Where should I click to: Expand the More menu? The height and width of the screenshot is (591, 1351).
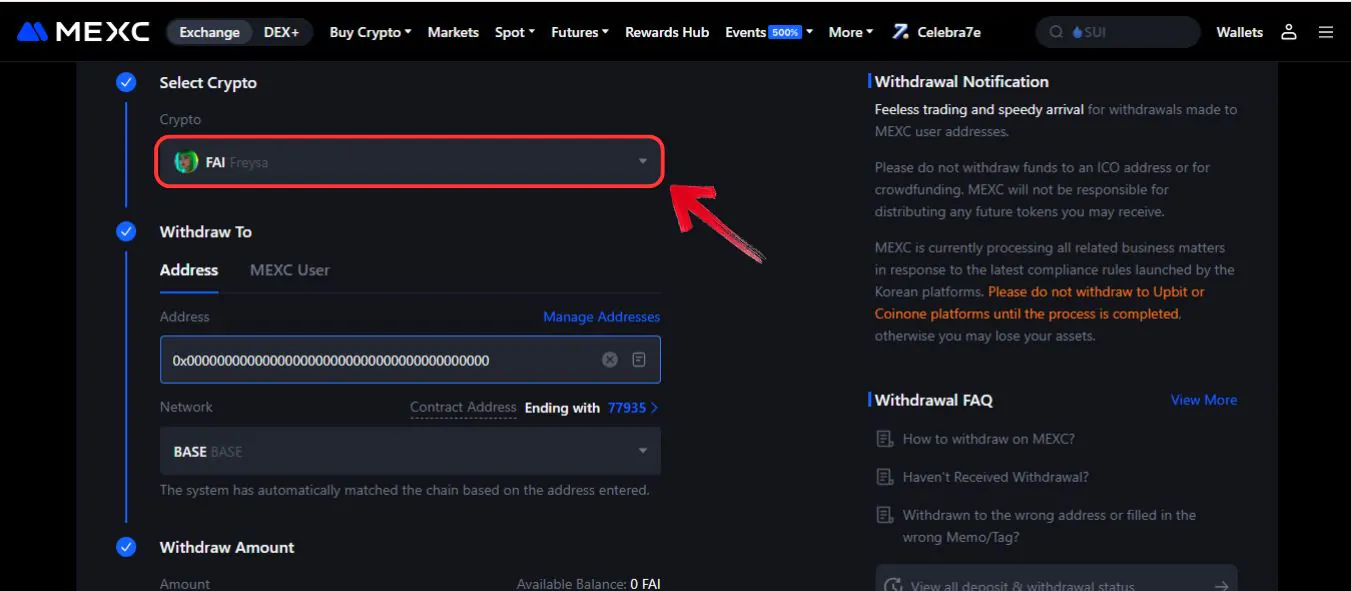(851, 32)
